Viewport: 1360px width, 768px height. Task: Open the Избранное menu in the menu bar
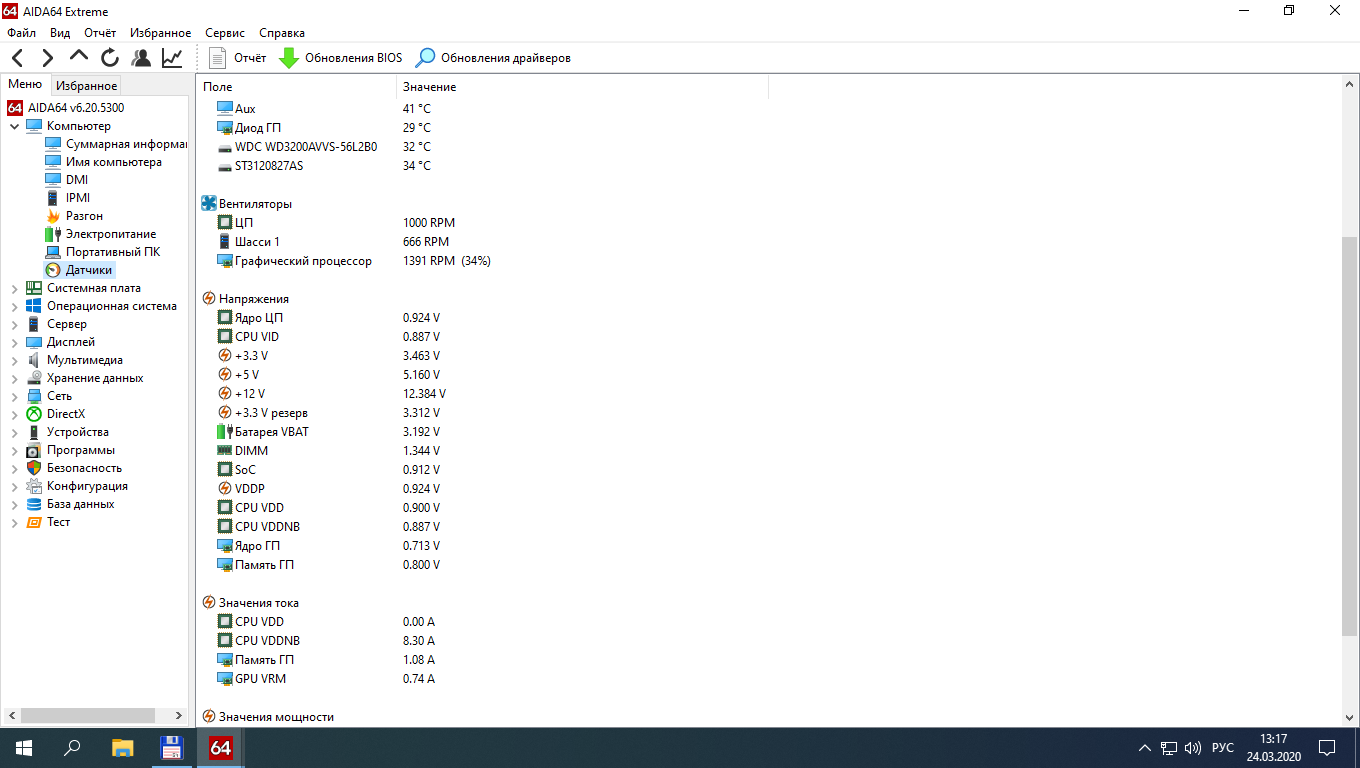(159, 33)
